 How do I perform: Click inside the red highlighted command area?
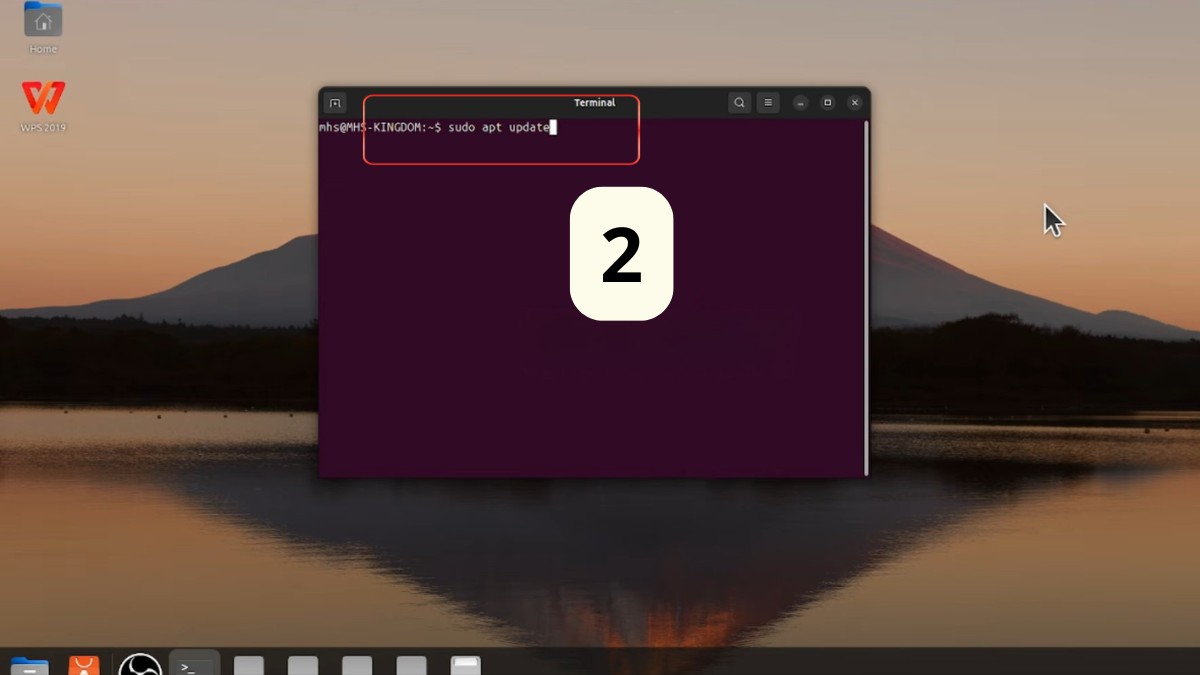[500, 130]
